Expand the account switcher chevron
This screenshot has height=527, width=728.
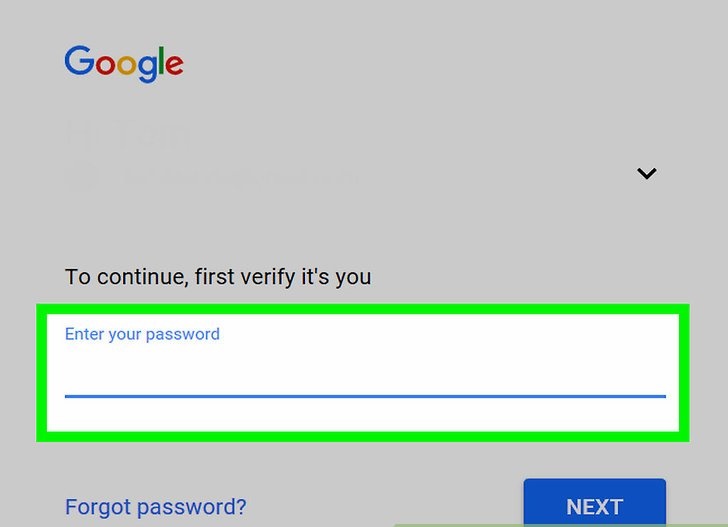(647, 173)
